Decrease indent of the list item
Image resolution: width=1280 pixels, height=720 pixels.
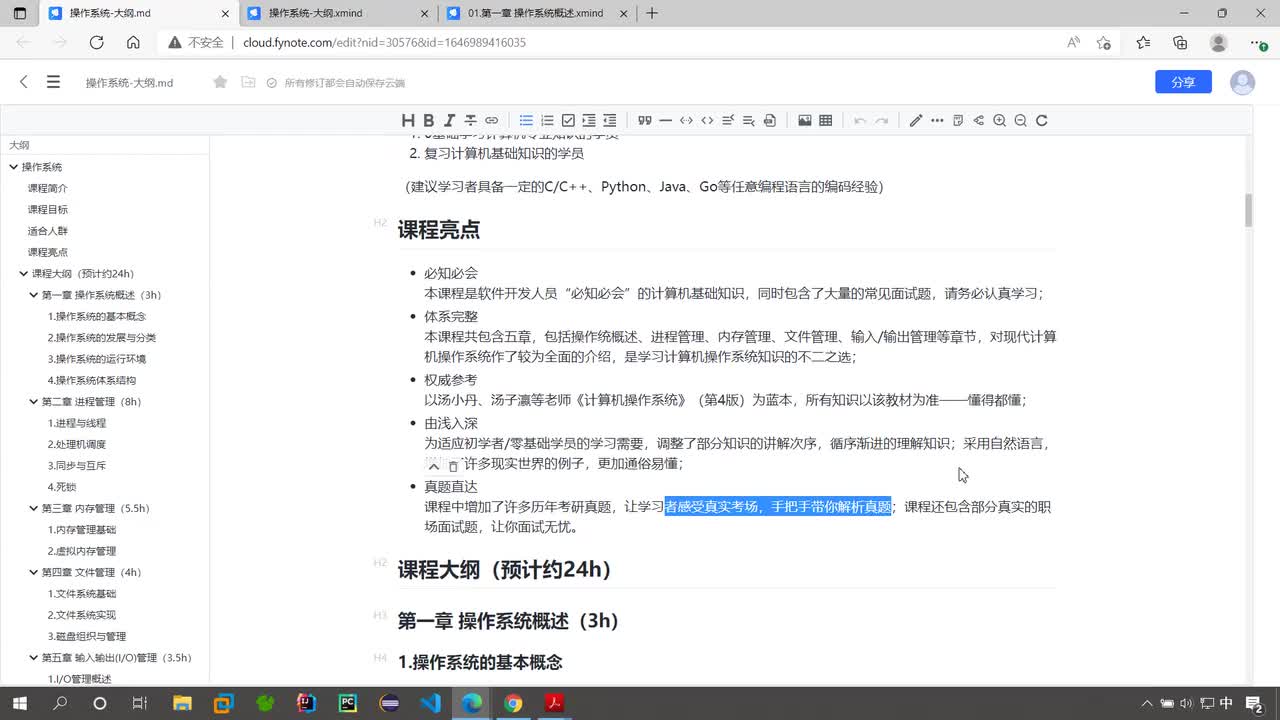tap(610, 120)
